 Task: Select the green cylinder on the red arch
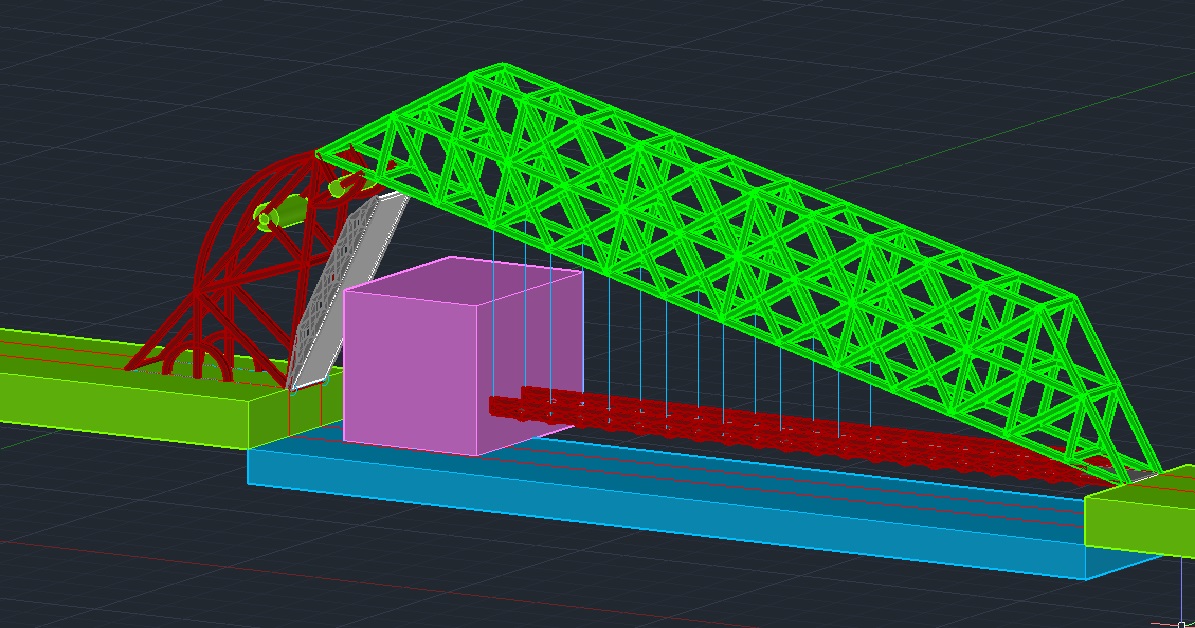tap(280, 211)
